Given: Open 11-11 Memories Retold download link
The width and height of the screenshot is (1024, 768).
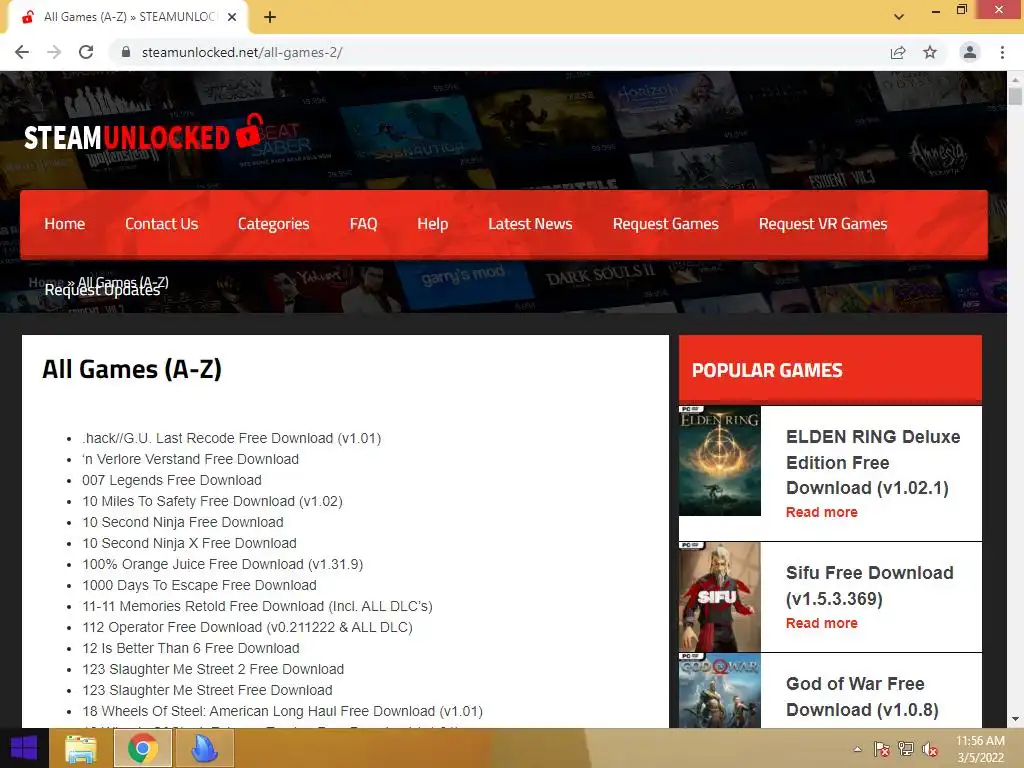Looking at the screenshot, I should tap(257, 606).
